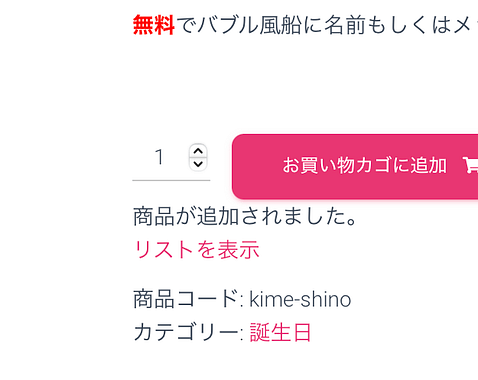Select the product code kime-shino text
This screenshot has width=478, height=380.
tap(300, 299)
